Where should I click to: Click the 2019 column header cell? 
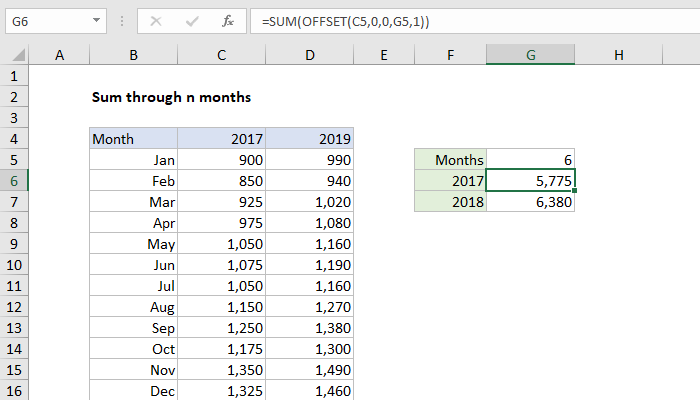(x=309, y=139)
